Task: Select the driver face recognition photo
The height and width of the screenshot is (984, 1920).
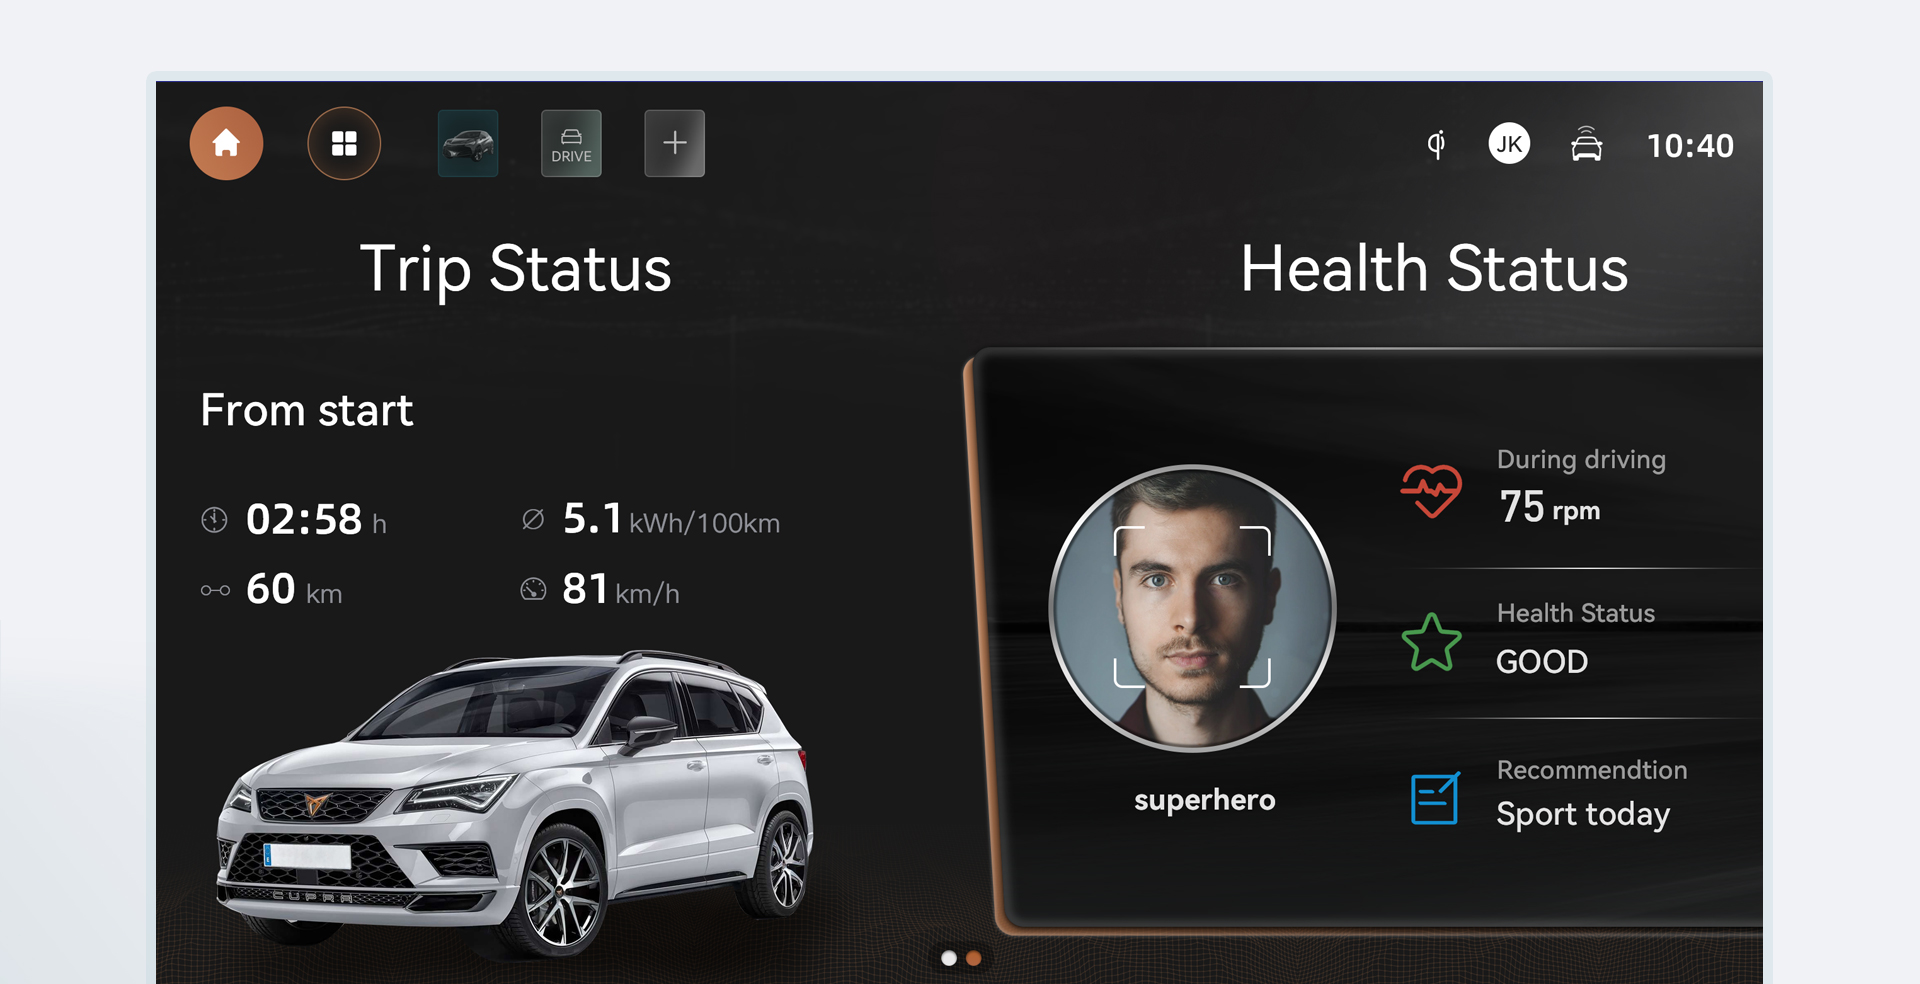Action: coord(1192,608)
